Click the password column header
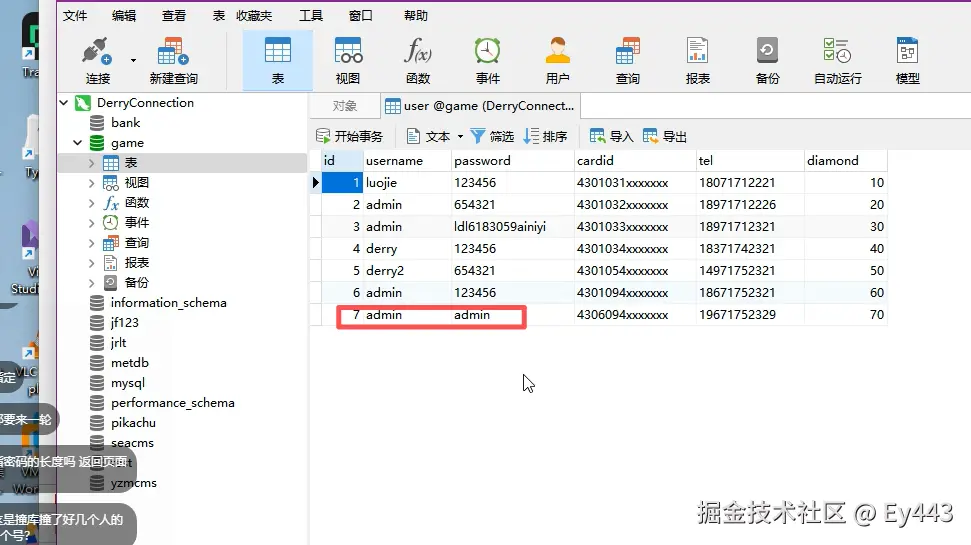The image size is (971, 545). tap(513, 160)
